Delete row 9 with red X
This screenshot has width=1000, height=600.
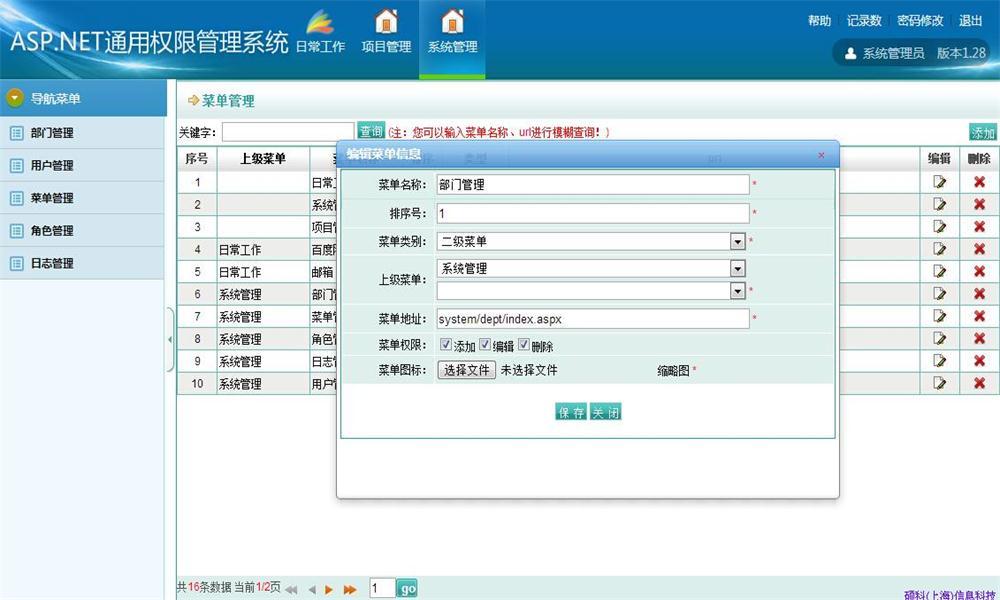click(980, 360)
